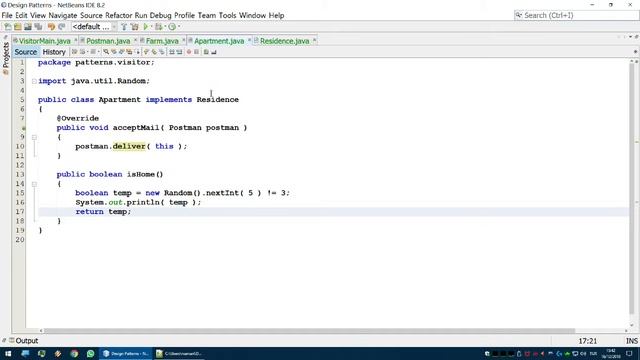Click the Debug Project icon
This screenshot has height=360, width=640.
(x=158, y=27)
